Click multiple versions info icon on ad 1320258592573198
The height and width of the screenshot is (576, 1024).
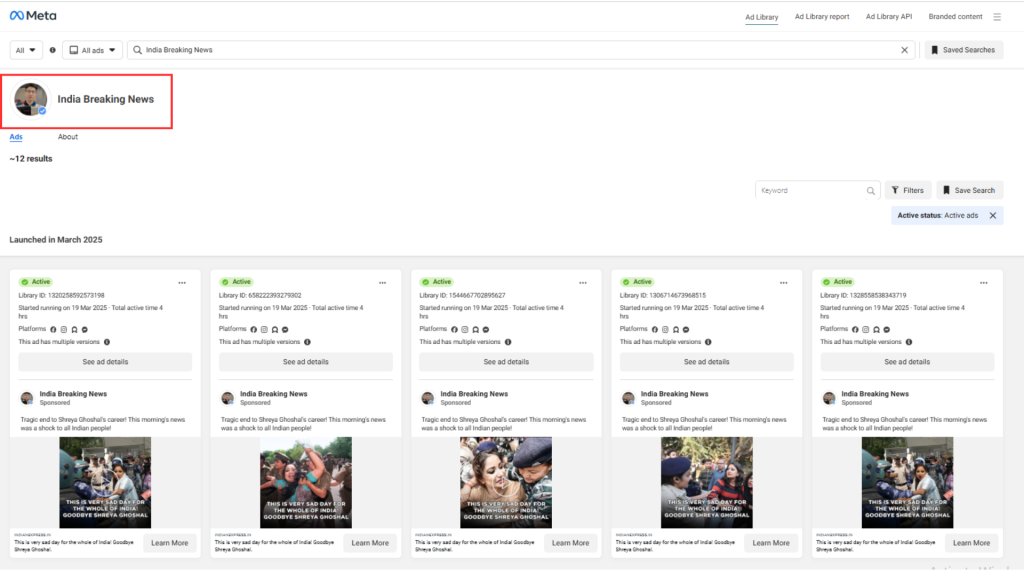[107, 342]
